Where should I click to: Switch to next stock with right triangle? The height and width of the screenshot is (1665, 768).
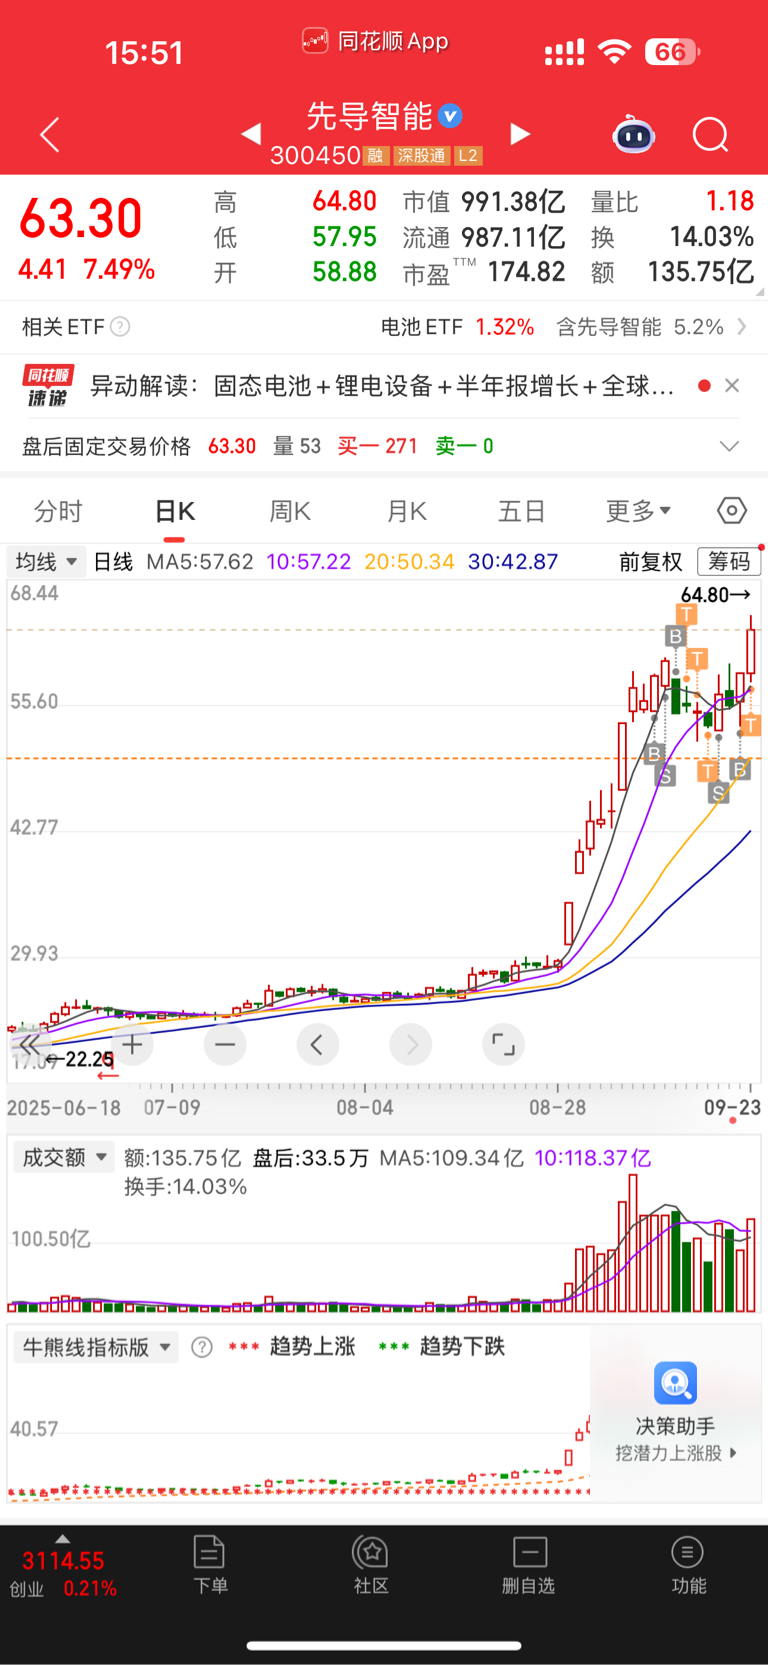click(x=520, y=133)
